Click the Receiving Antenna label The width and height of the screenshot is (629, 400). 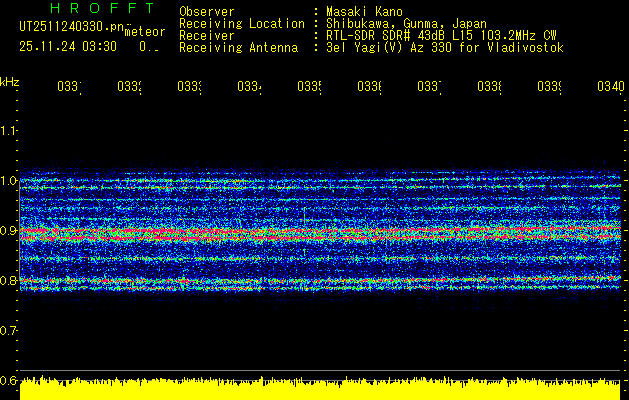(x=238, y=48)
